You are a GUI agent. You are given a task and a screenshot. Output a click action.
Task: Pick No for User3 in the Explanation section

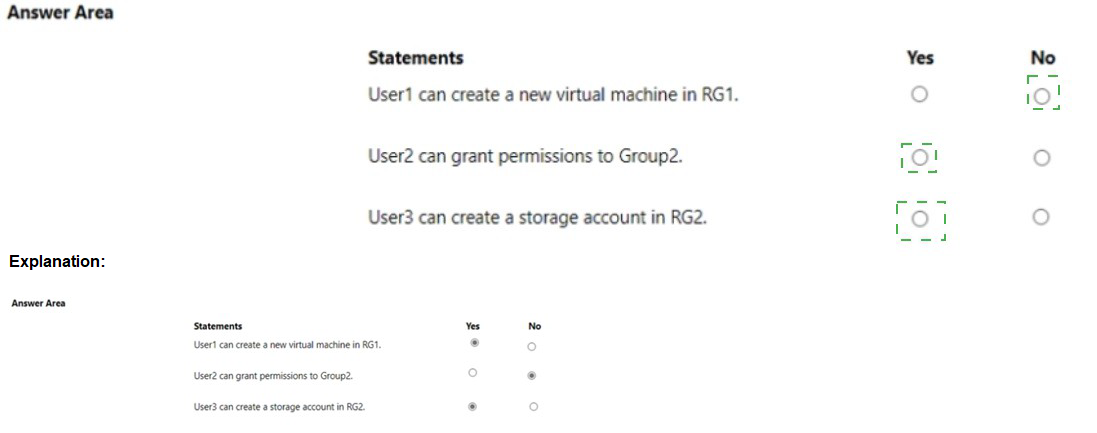pos(533,406)
